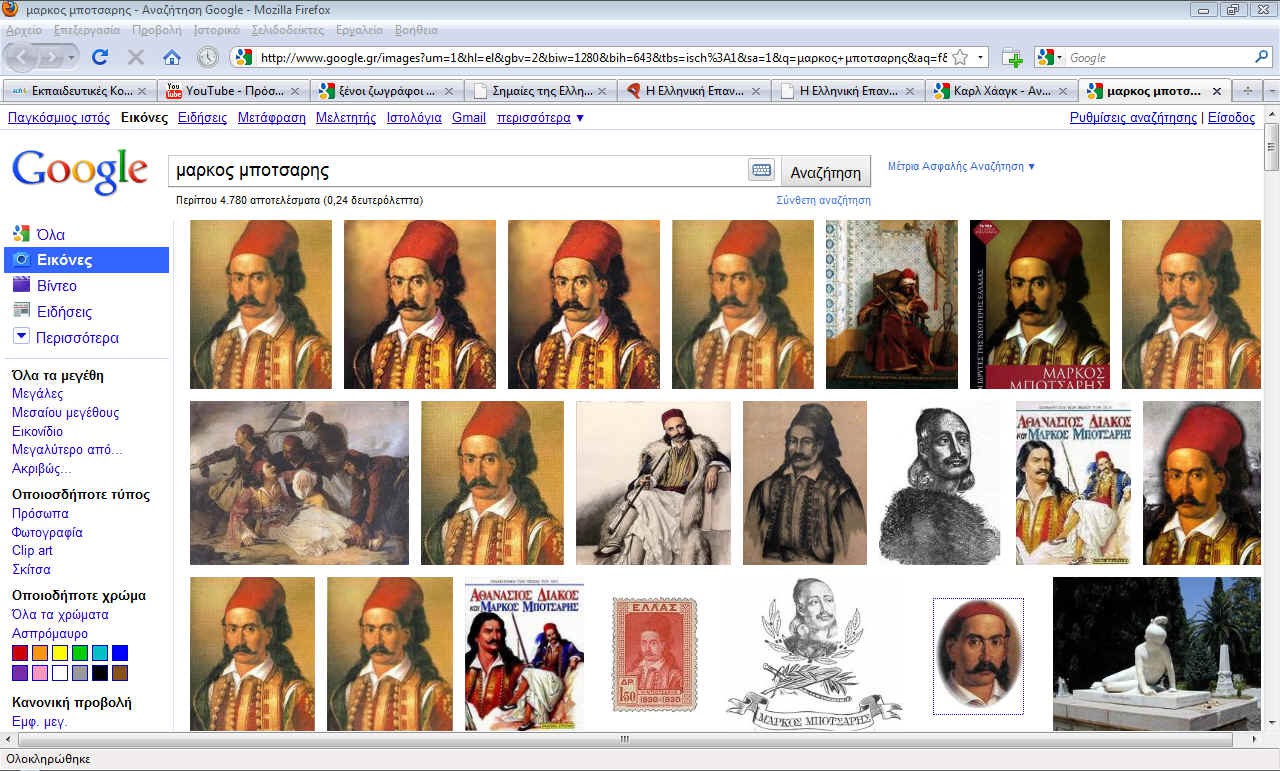Filter by Πρόσωπα image type
This screenshot has width=1280, height=771.
pyautogui.click(x=40, y=513)
